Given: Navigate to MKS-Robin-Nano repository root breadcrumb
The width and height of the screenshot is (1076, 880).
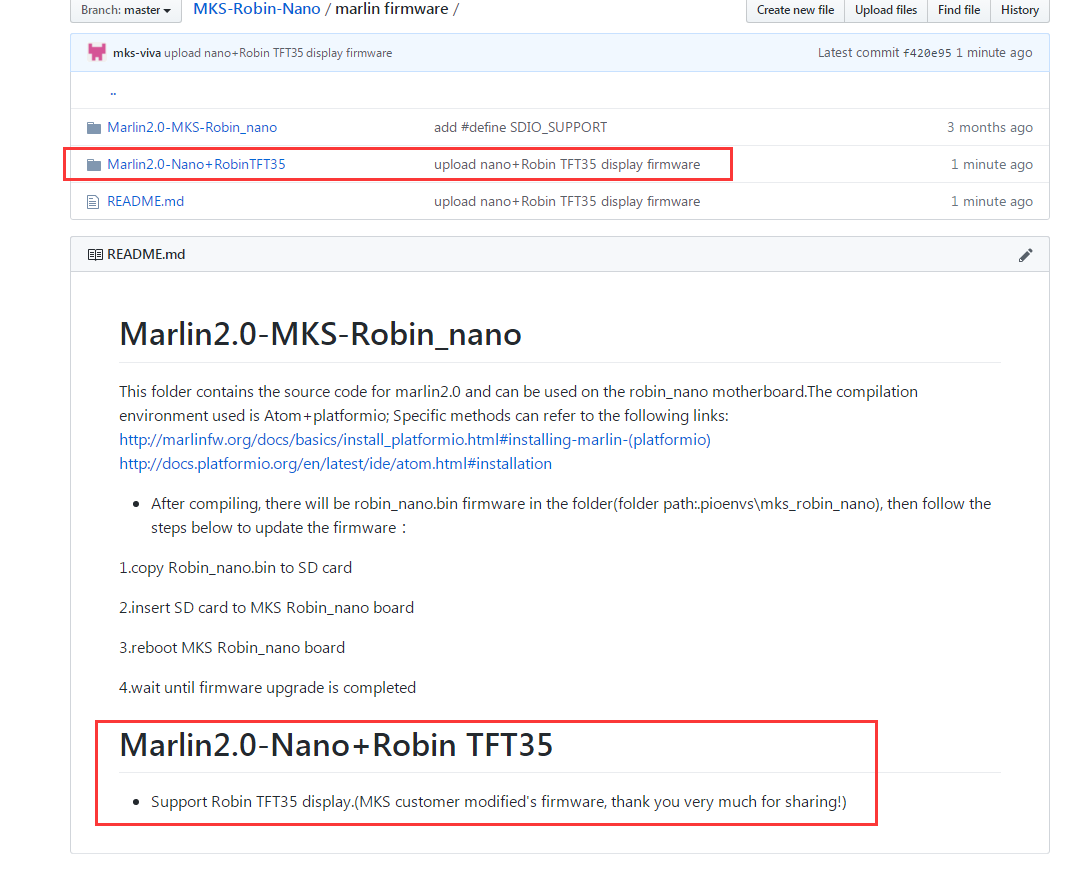Looking at the screenshot, I should click(256, 8).
